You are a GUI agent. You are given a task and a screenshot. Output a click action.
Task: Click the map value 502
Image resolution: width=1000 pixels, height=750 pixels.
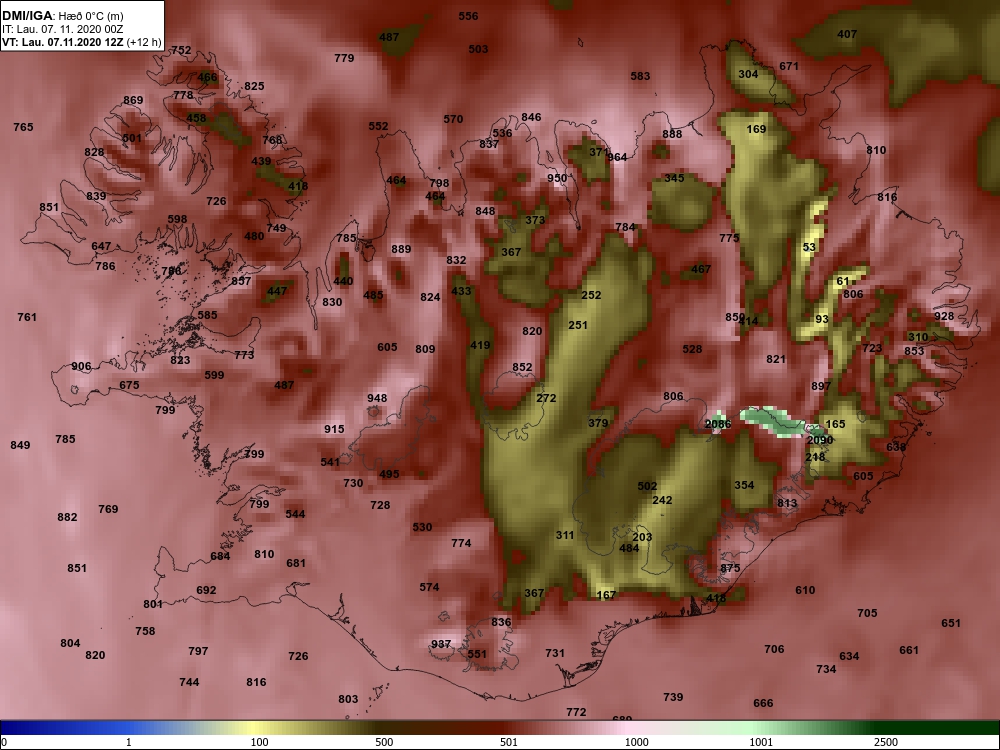[x=647, y=486]
